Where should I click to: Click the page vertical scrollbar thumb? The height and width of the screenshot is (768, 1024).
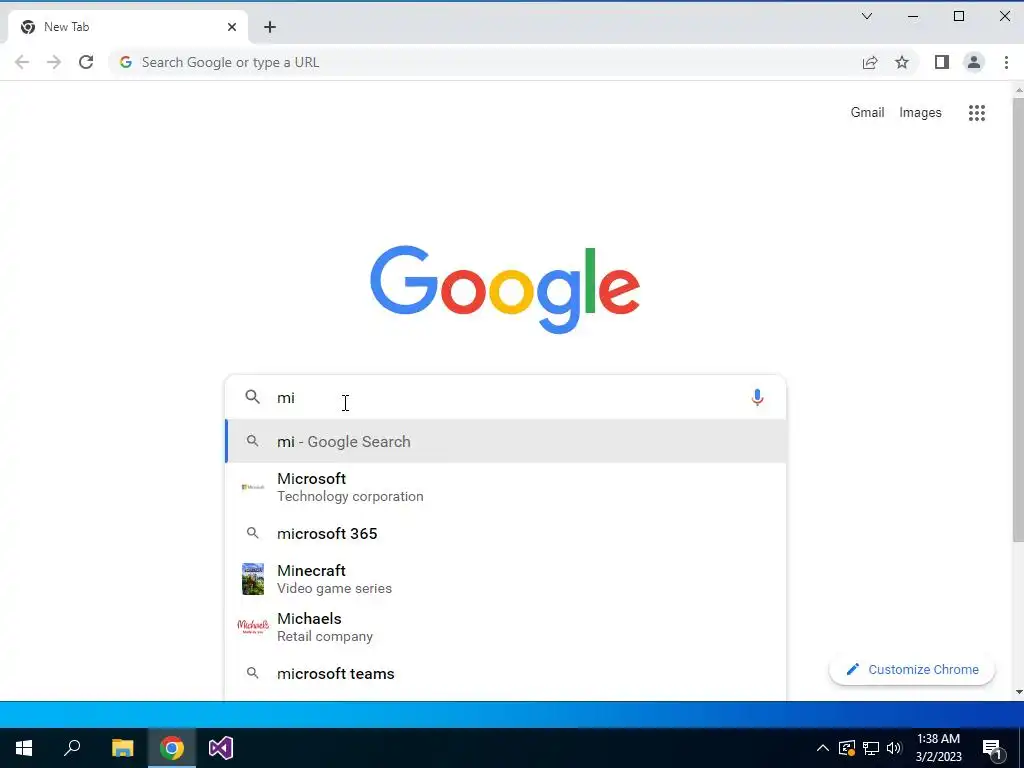pyautogui.click(x=1018, y=320)
